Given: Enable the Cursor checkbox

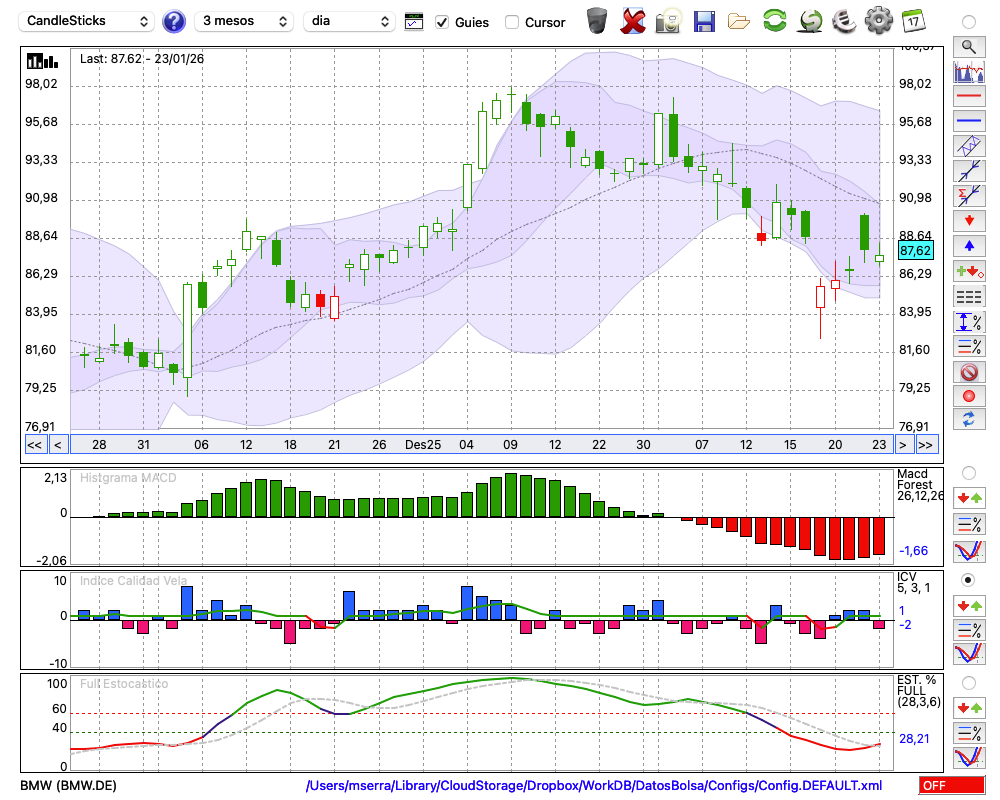Looking at the screenshot, I should tap(512, 22).
